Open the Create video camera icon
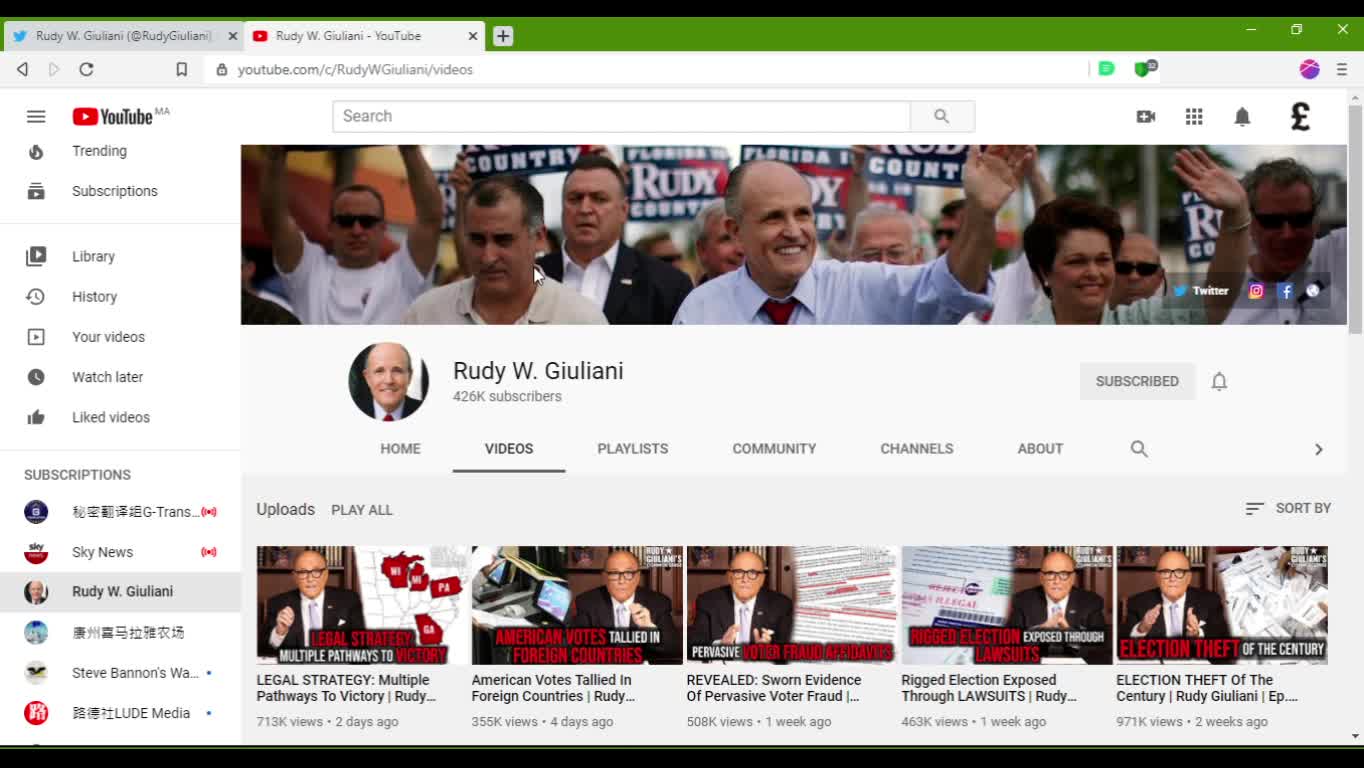This screenshot has height=768, width=1364. point(1146,117)
